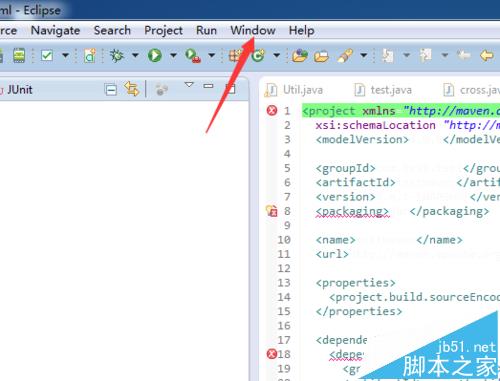Expand the coverage run dropdown arrow
Viewport: 500px width, 381px height.
211,55
